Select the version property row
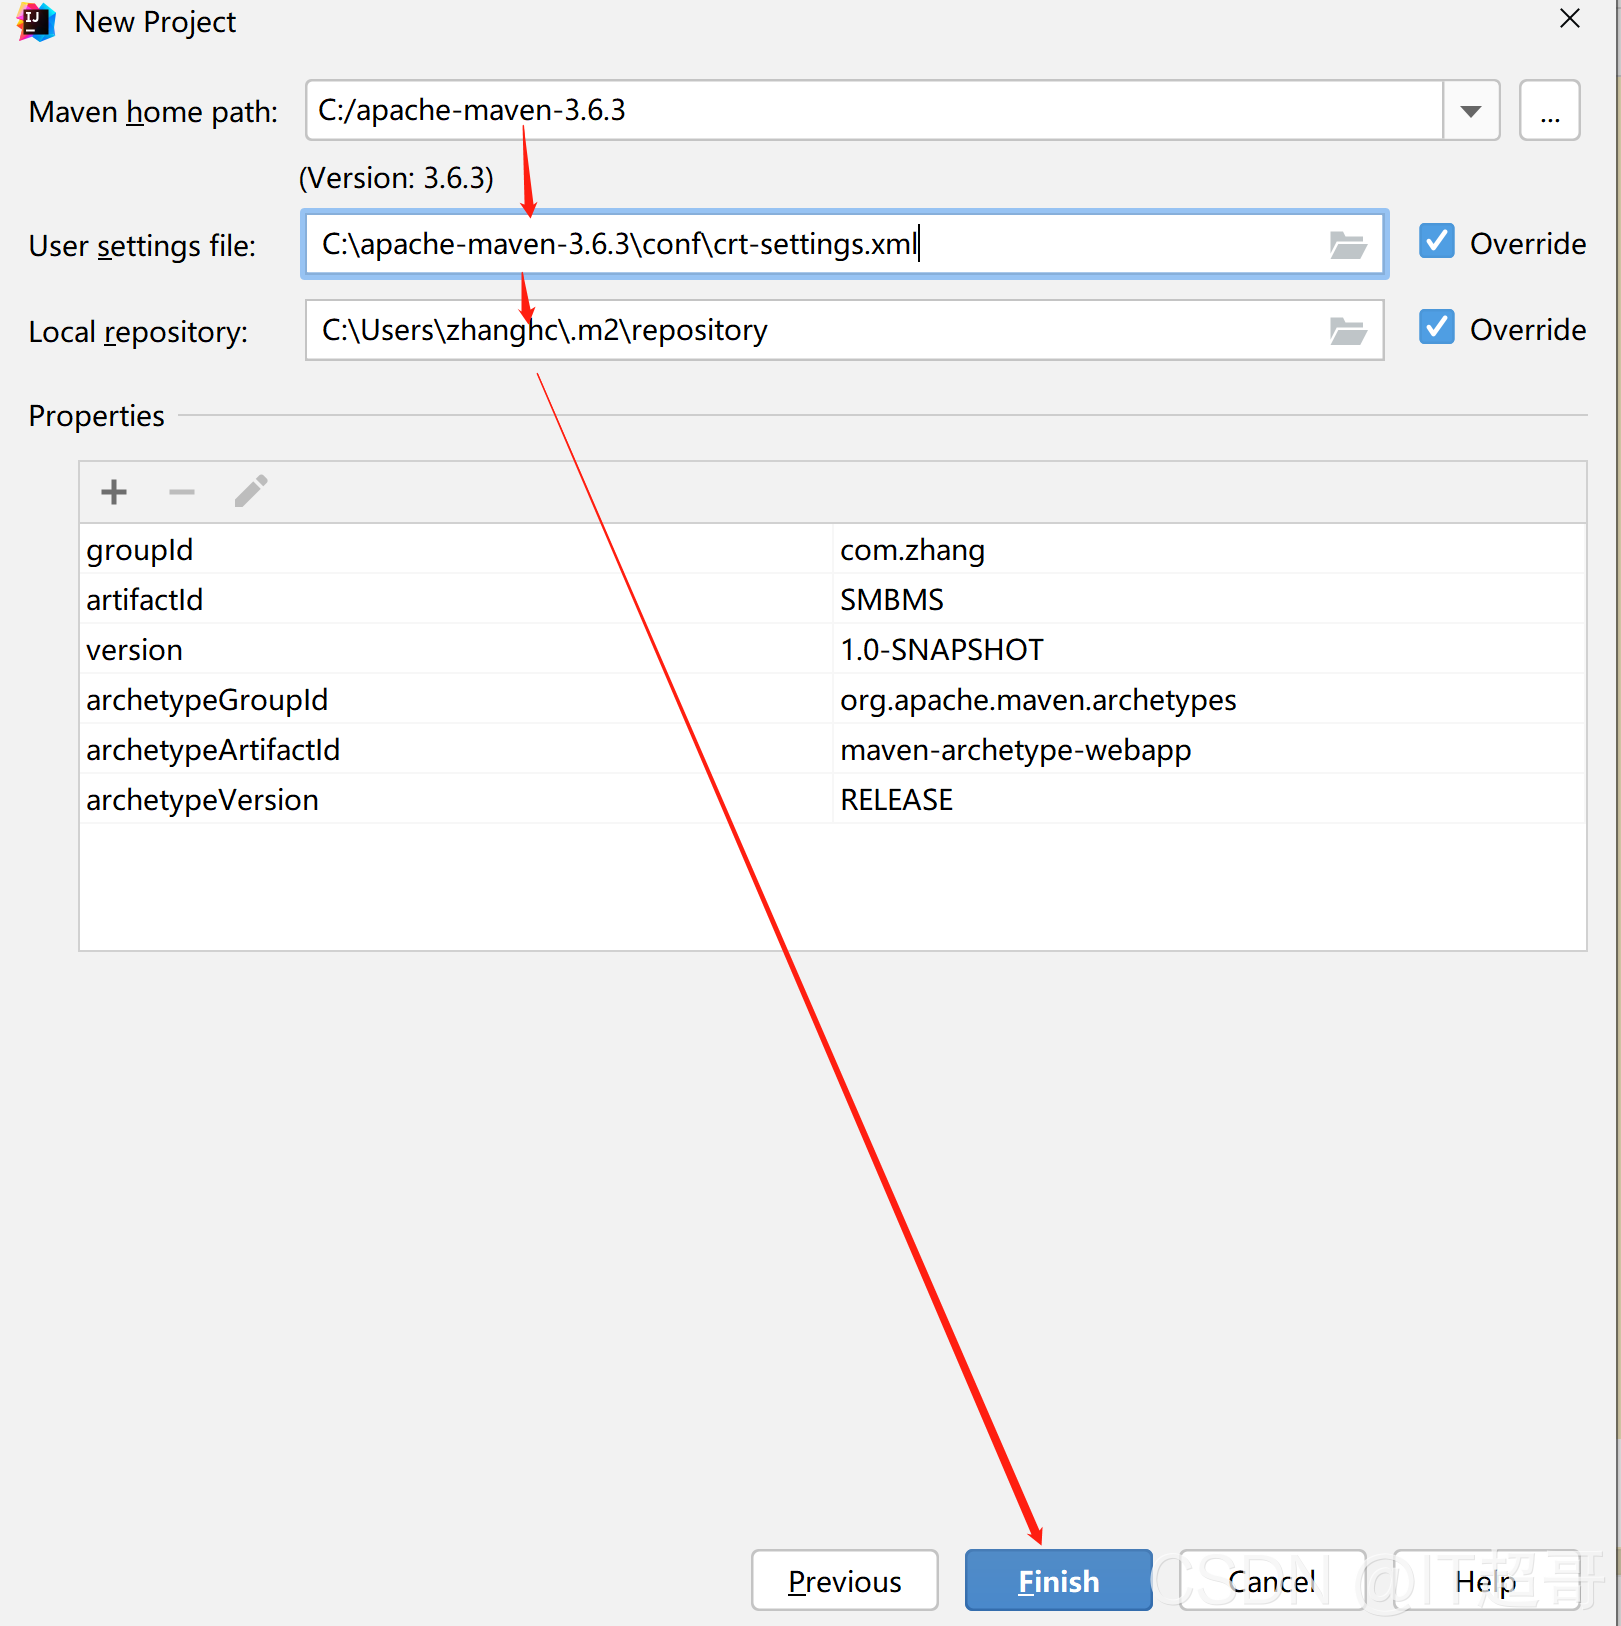The width and height of the screenshot is (1621, 1626). (832, 649)
